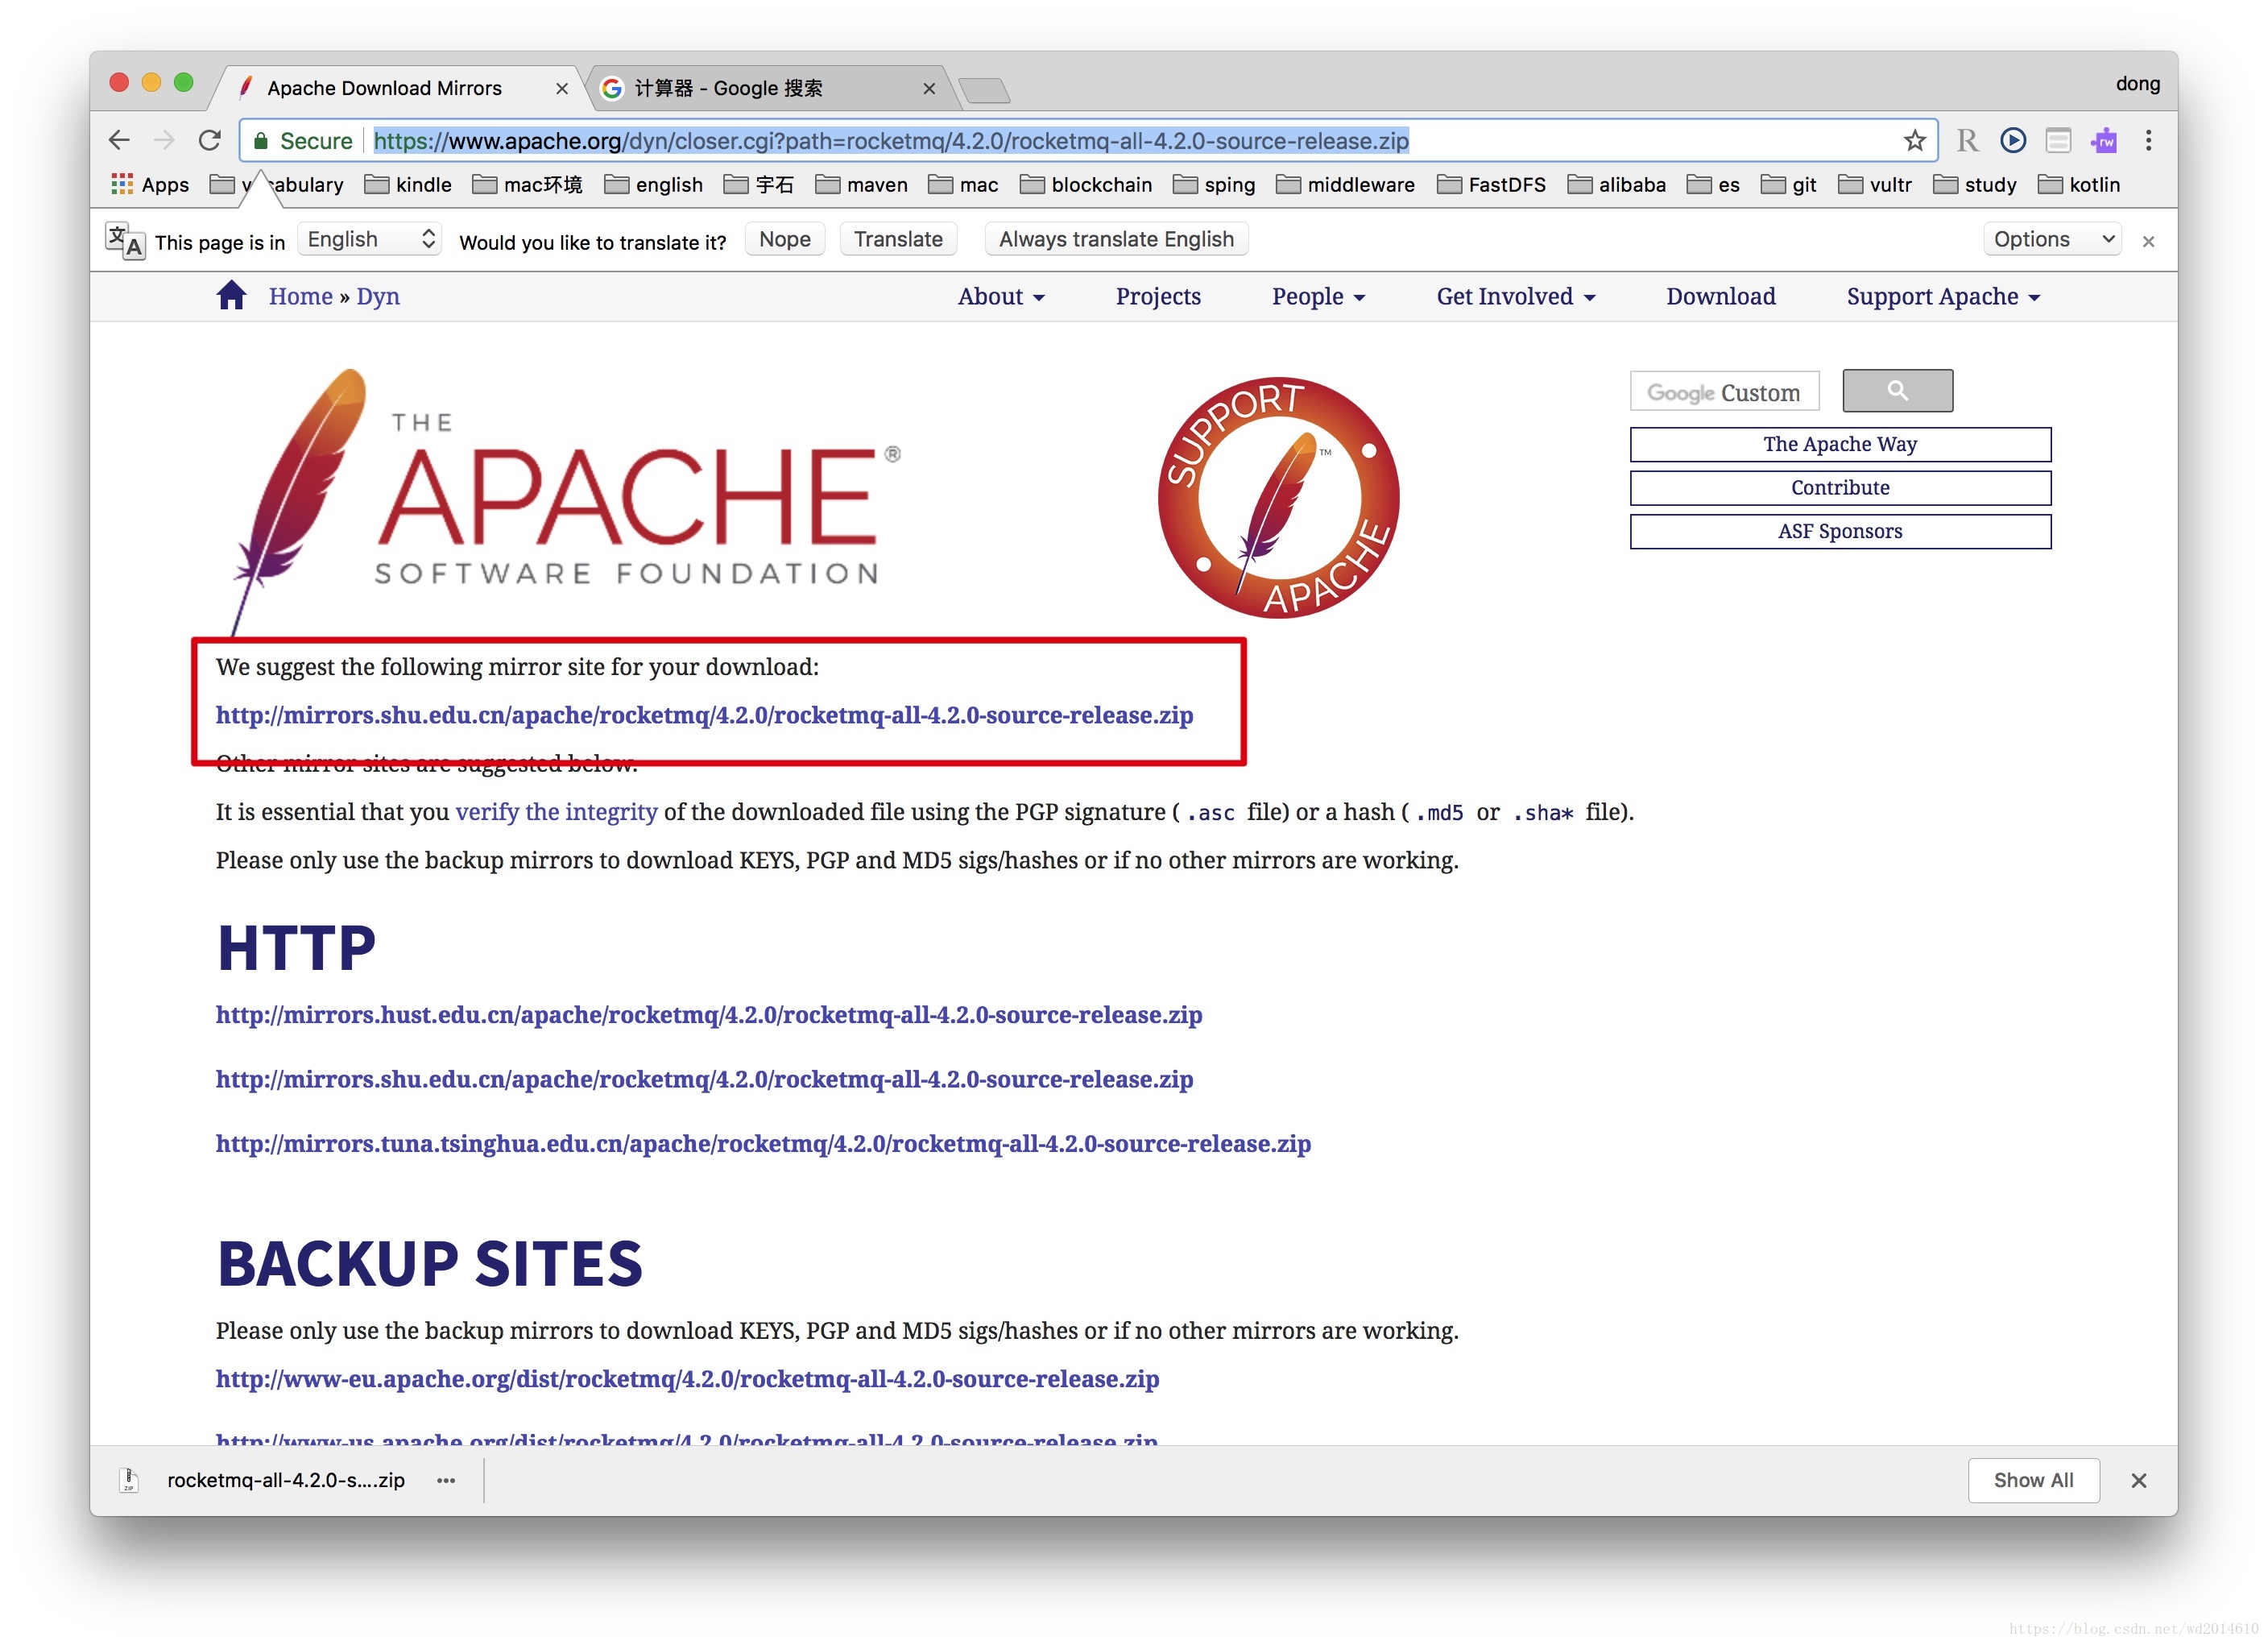Open the kotlin bookmarks folder
2268x1645 pixels.
pos(2079,185)
